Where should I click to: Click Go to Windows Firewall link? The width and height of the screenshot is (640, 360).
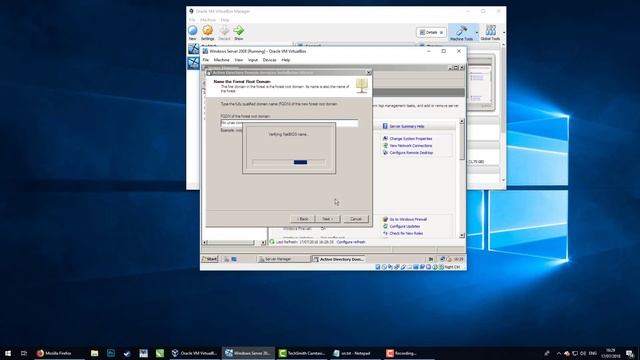click(x=408, y=220)
